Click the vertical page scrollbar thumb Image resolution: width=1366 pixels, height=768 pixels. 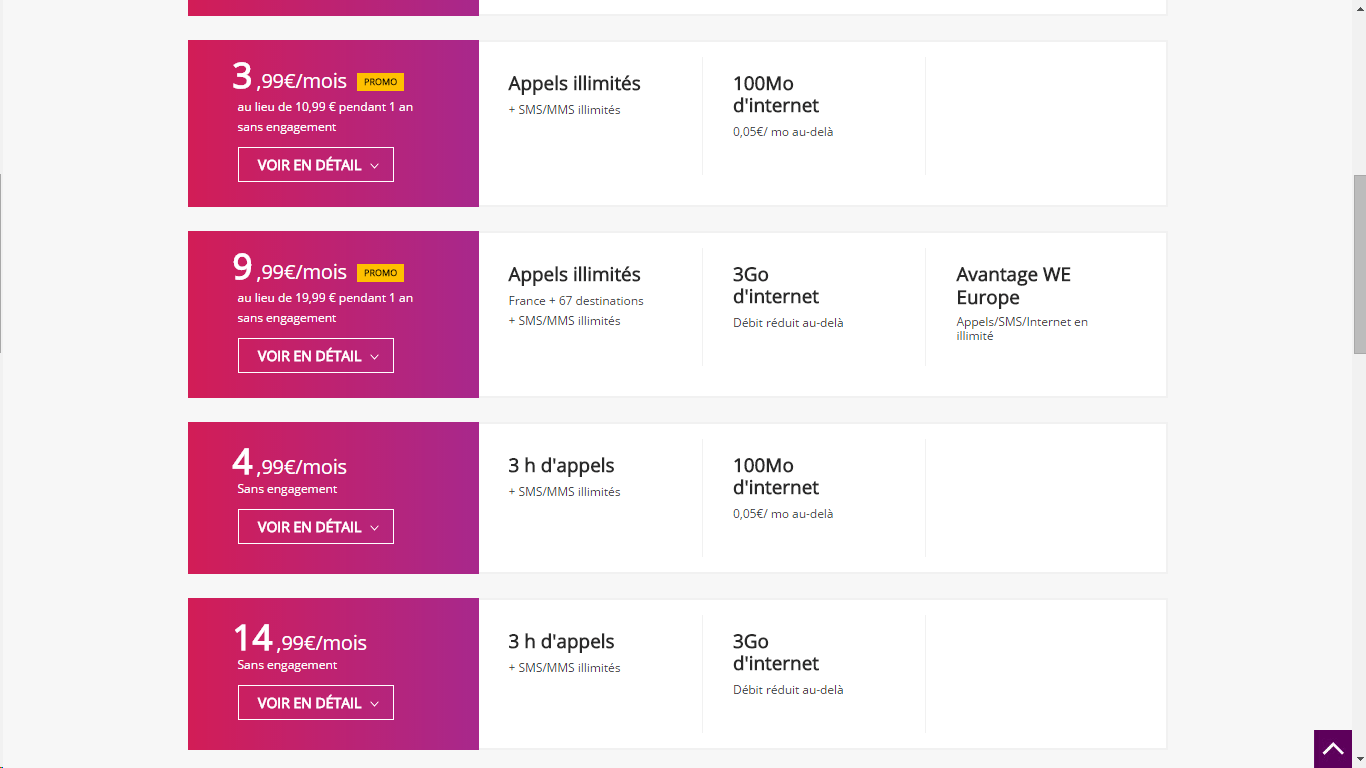pos(1359,264)
